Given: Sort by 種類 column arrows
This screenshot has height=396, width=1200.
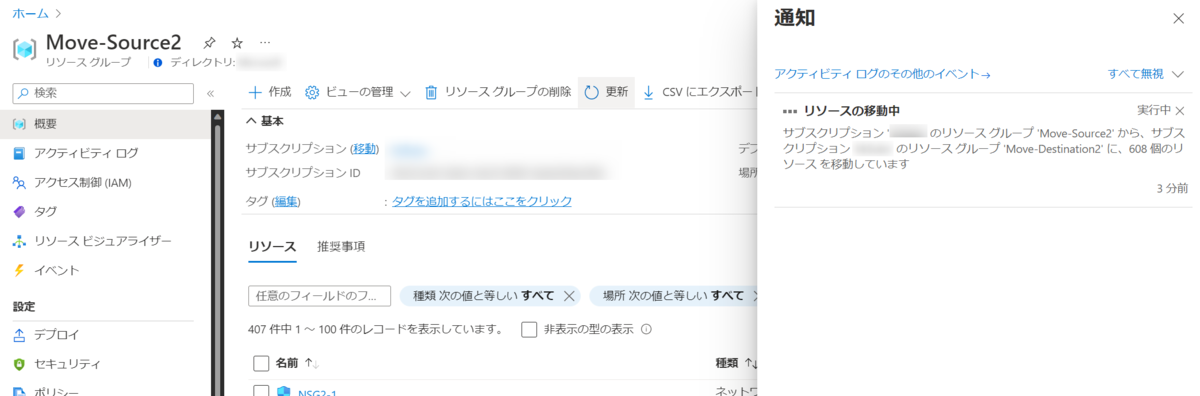Looking at the screenshot, I should [750, 363].
